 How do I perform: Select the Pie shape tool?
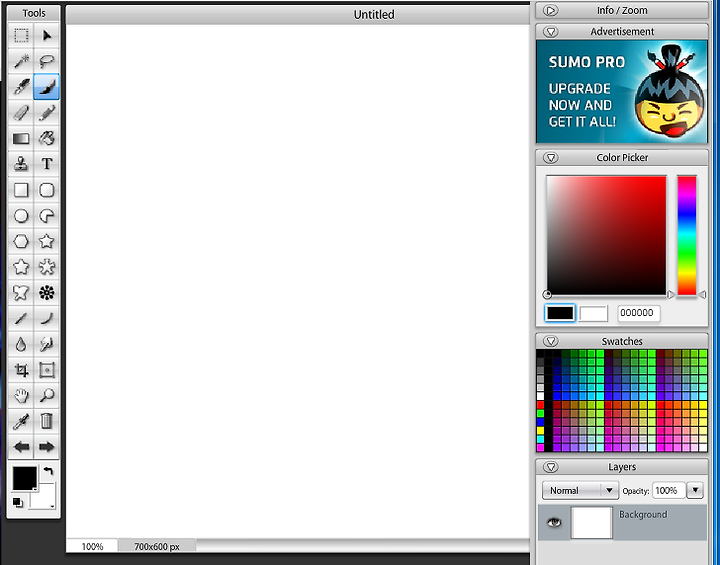tap(46, 215)
